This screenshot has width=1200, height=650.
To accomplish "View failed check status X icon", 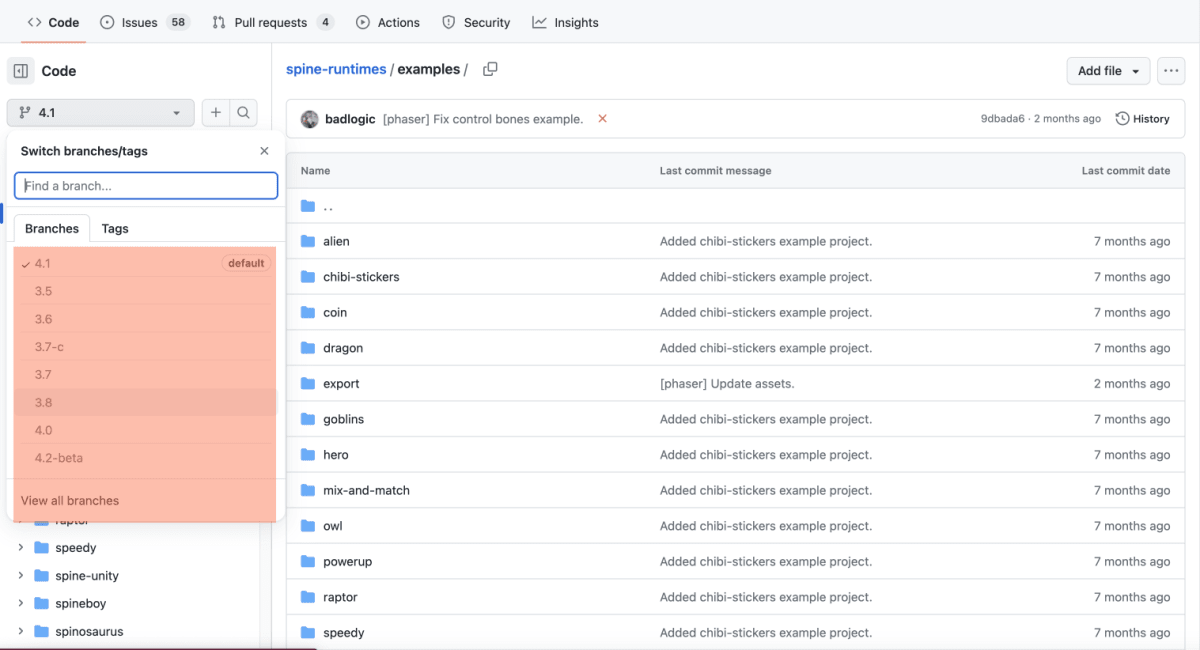I will [602, 118].
